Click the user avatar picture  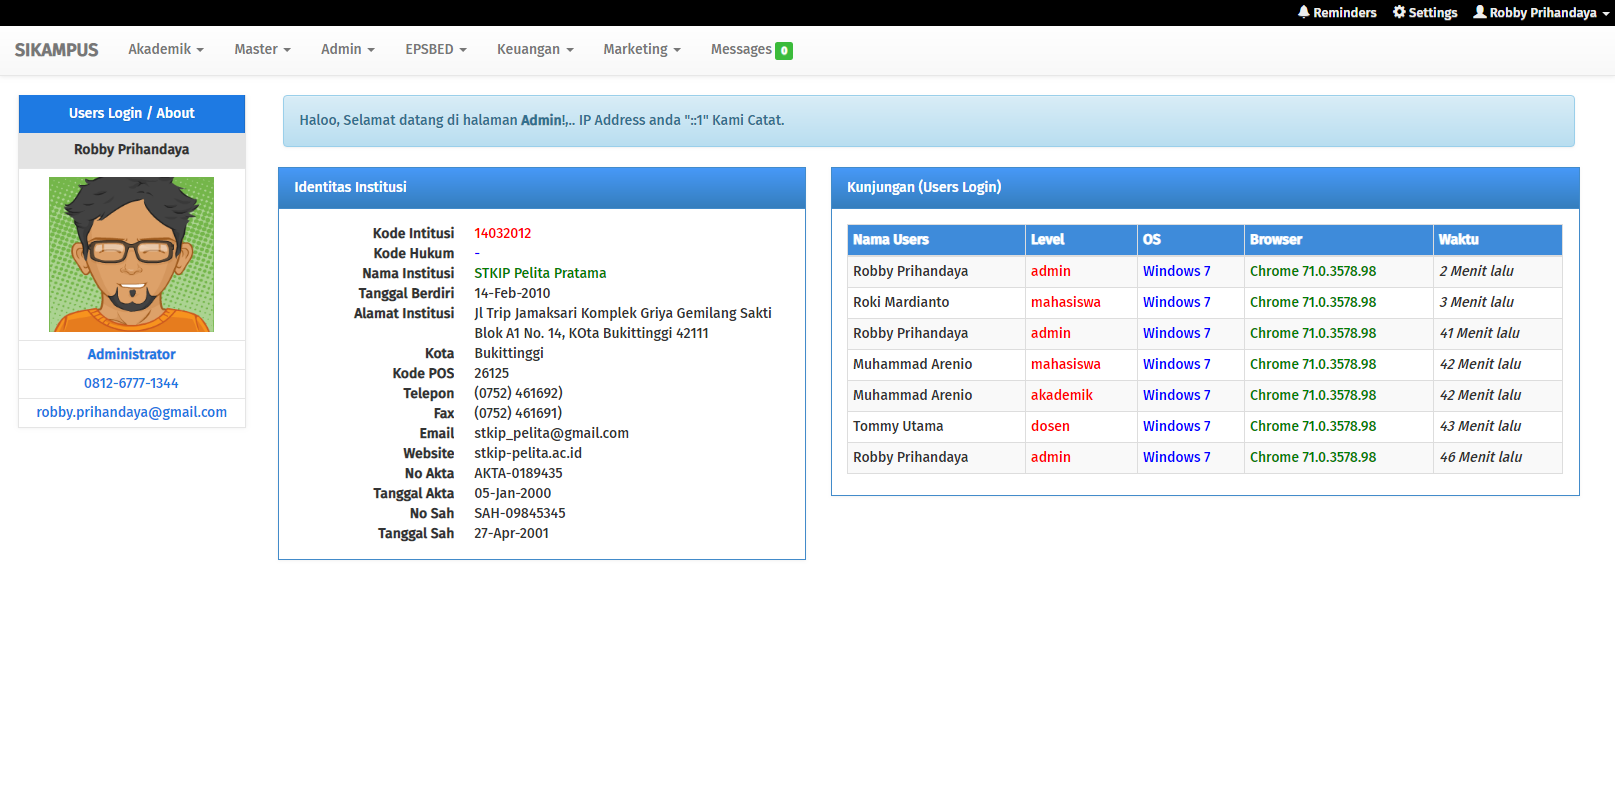pyautogui.click(x=132, y=254)
